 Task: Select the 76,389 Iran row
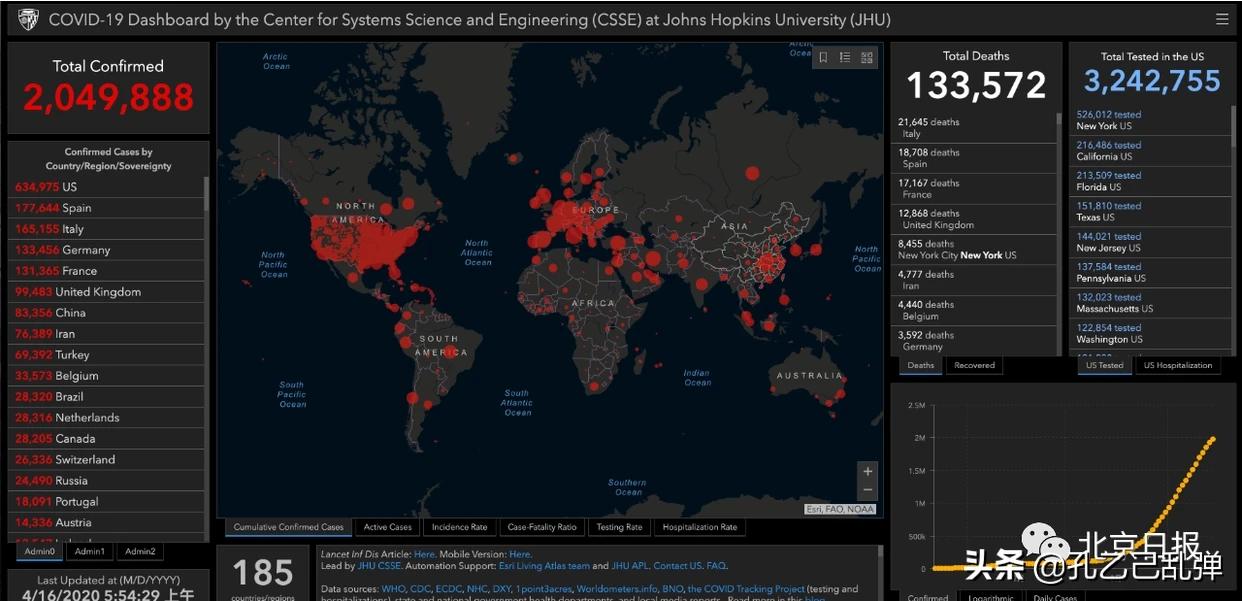pyautogui.click(x=108, y=334)
